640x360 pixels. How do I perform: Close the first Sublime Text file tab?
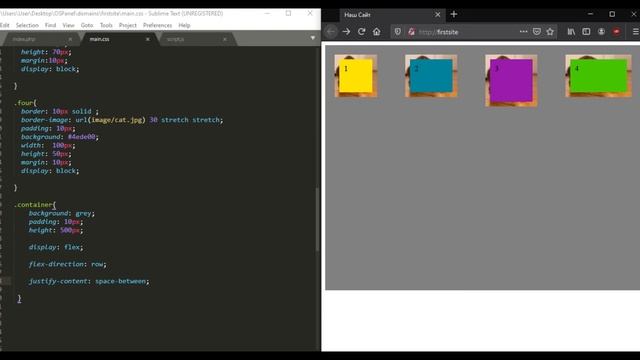[x=70, y=39]
